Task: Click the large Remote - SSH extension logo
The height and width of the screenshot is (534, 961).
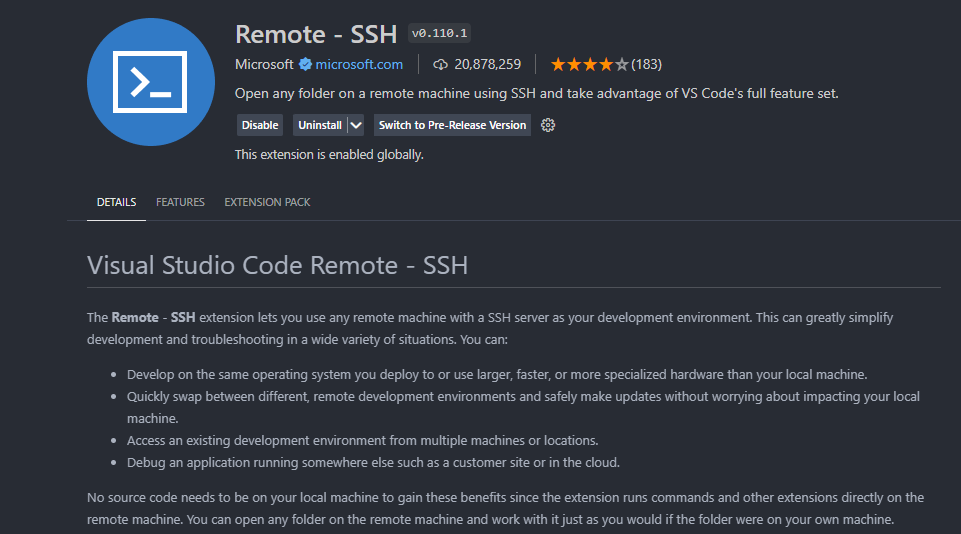Action: click(x=151, y=82)
